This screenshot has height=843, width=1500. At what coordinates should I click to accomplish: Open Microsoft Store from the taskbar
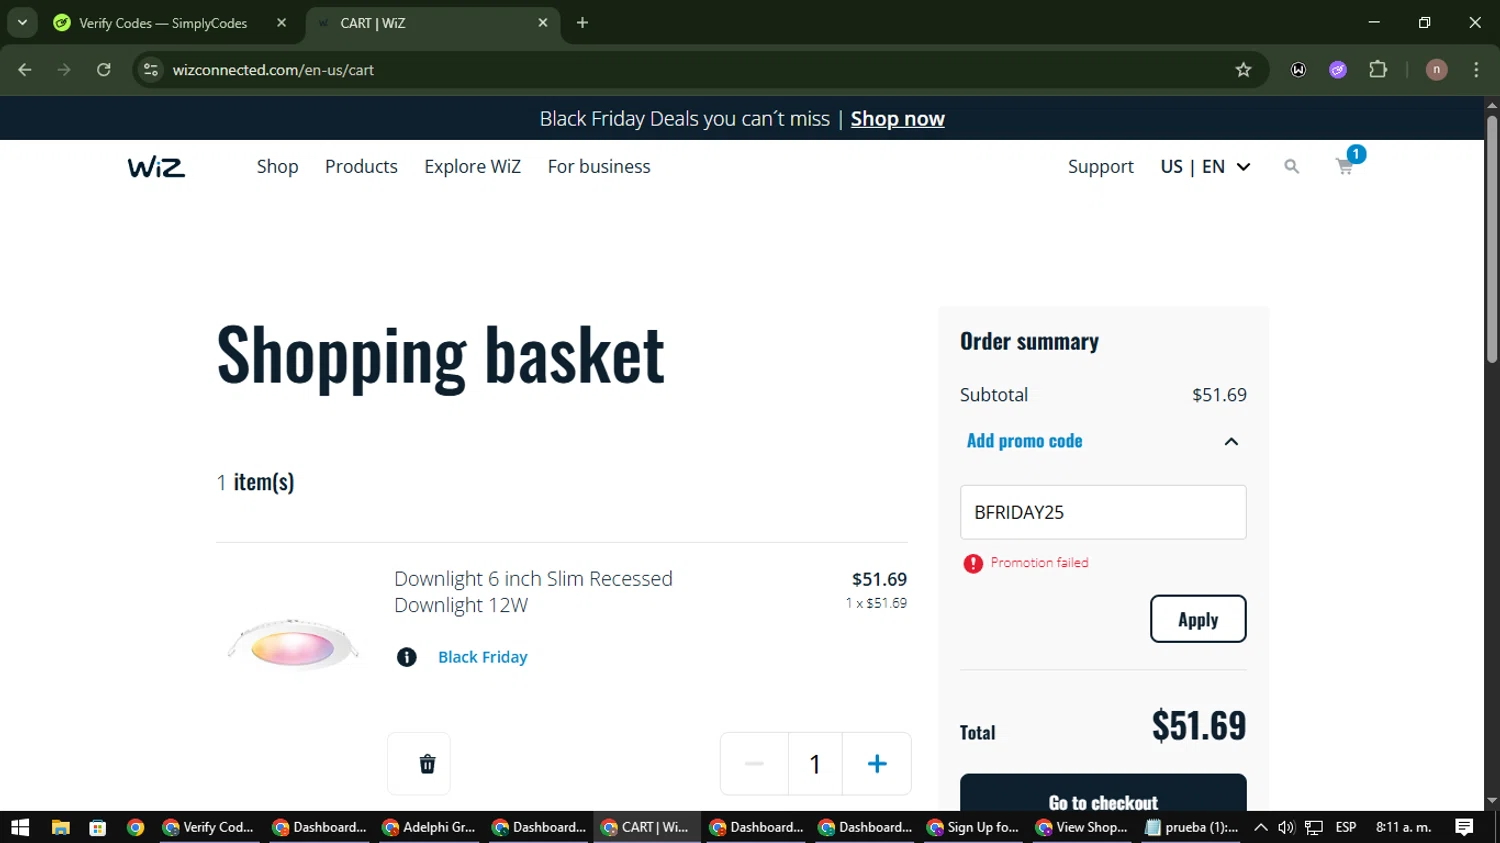tap(97, 827)
